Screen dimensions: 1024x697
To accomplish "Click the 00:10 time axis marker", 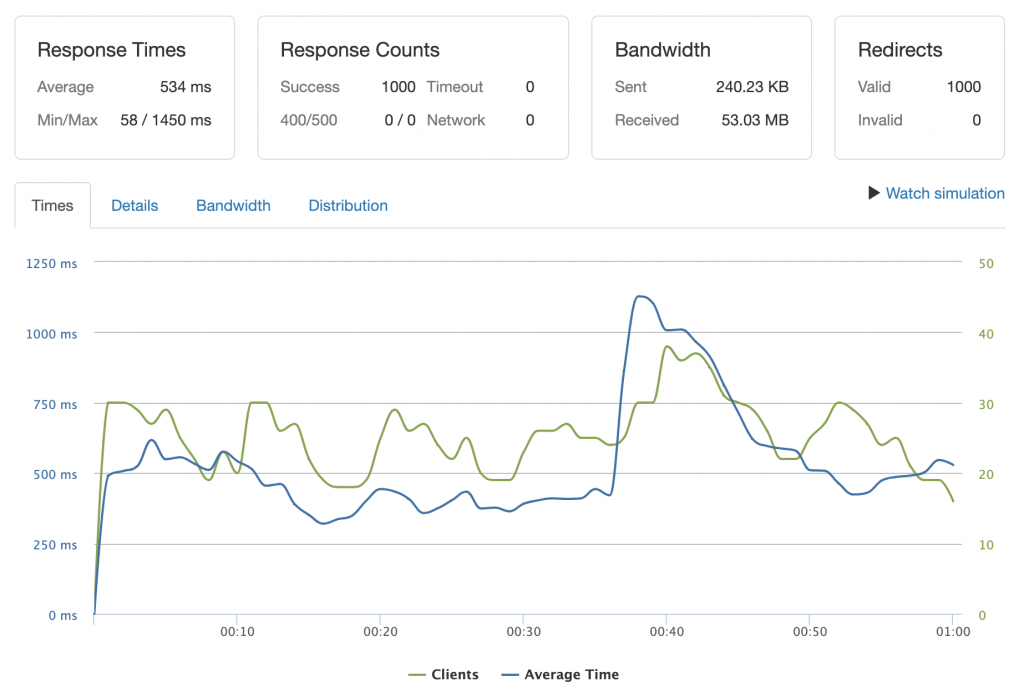I will [x=237, y=632].
